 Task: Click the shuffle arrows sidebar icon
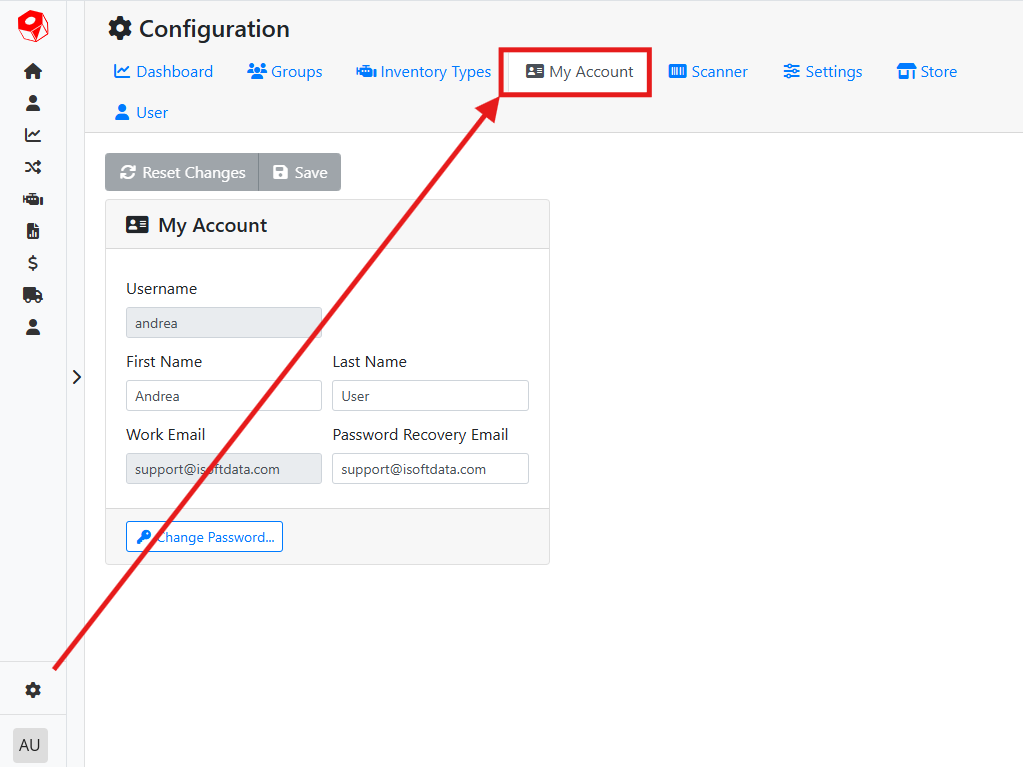click(33, 167)
